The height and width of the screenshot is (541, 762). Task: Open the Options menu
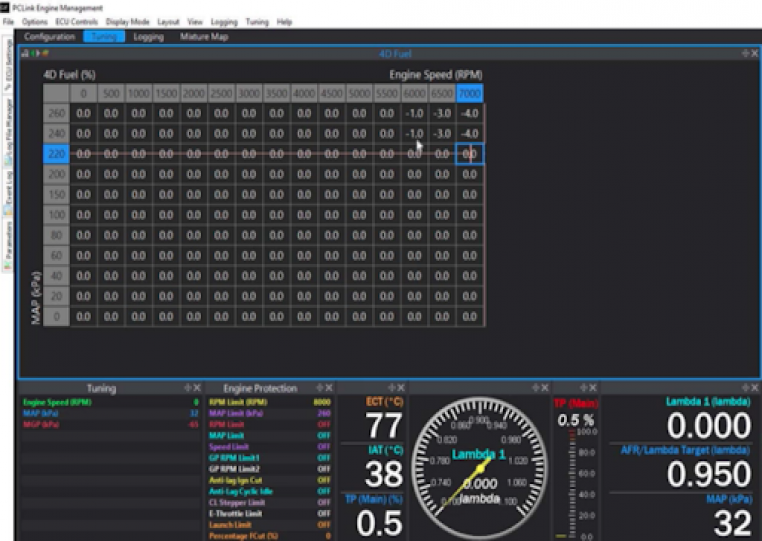(x=35, y=22)
